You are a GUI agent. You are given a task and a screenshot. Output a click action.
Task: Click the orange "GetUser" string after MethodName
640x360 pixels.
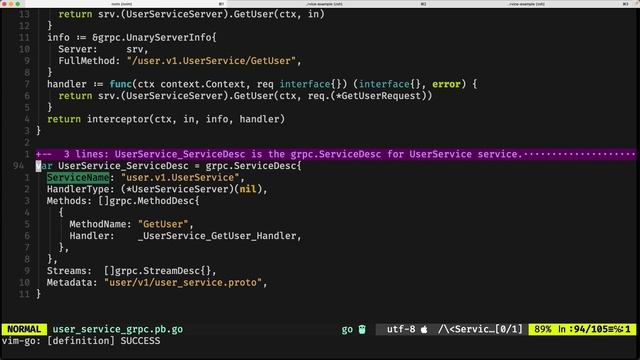pyautogui.click(x=163, y=224)
